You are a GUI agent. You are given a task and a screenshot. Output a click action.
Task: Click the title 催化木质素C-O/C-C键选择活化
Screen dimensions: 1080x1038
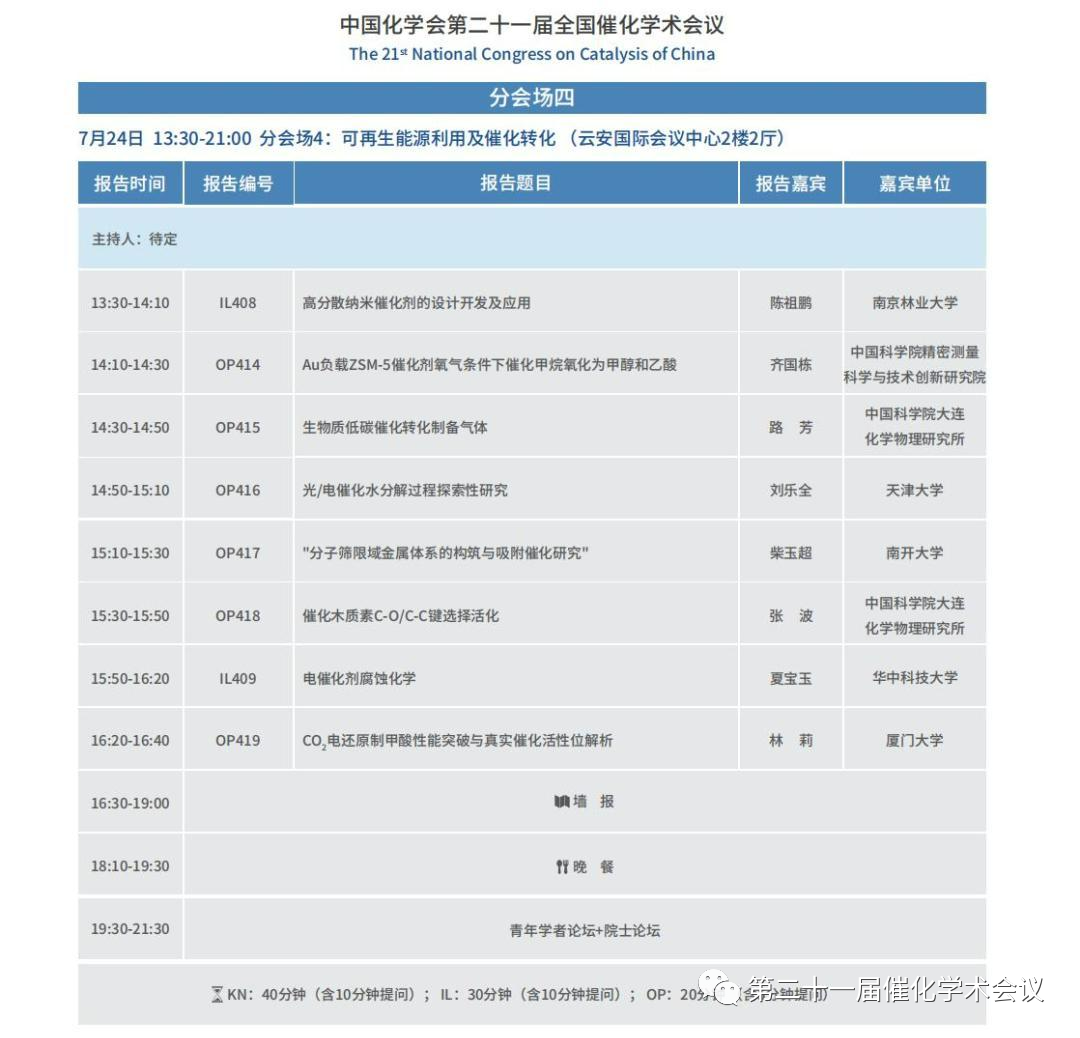(401, 616)
